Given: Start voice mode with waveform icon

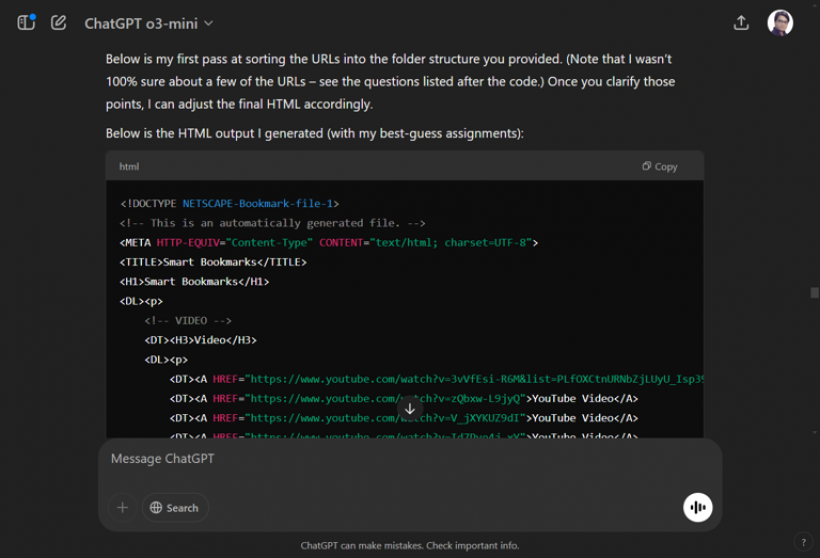Looking at the screenshot, I should click(697, 508).
